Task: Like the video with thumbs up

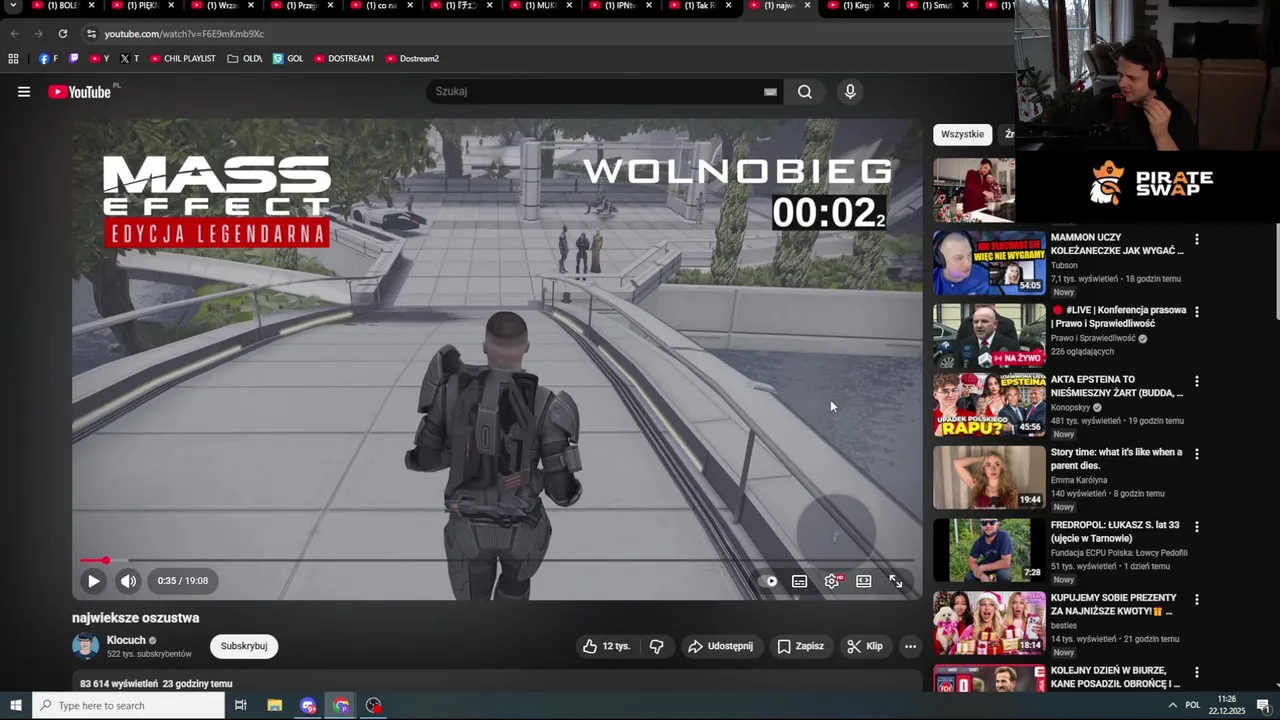Action: (x=607, y=646)
